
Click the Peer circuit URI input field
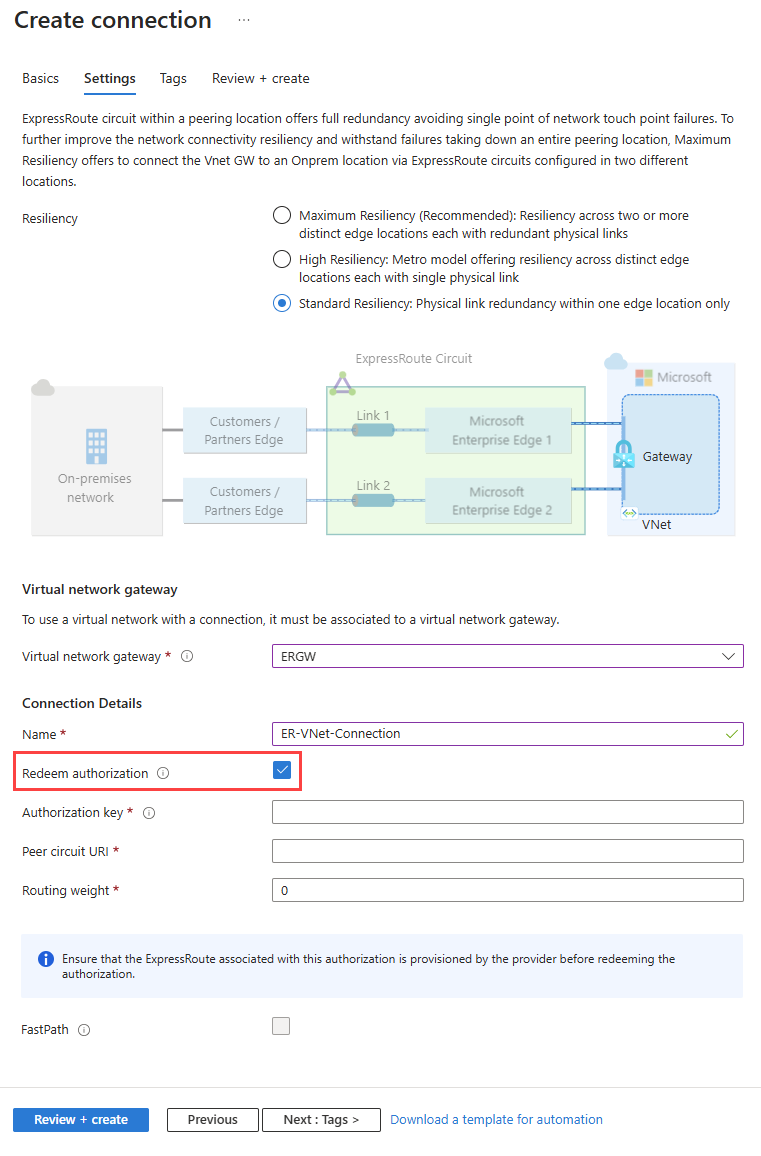[x=507, y=851]
